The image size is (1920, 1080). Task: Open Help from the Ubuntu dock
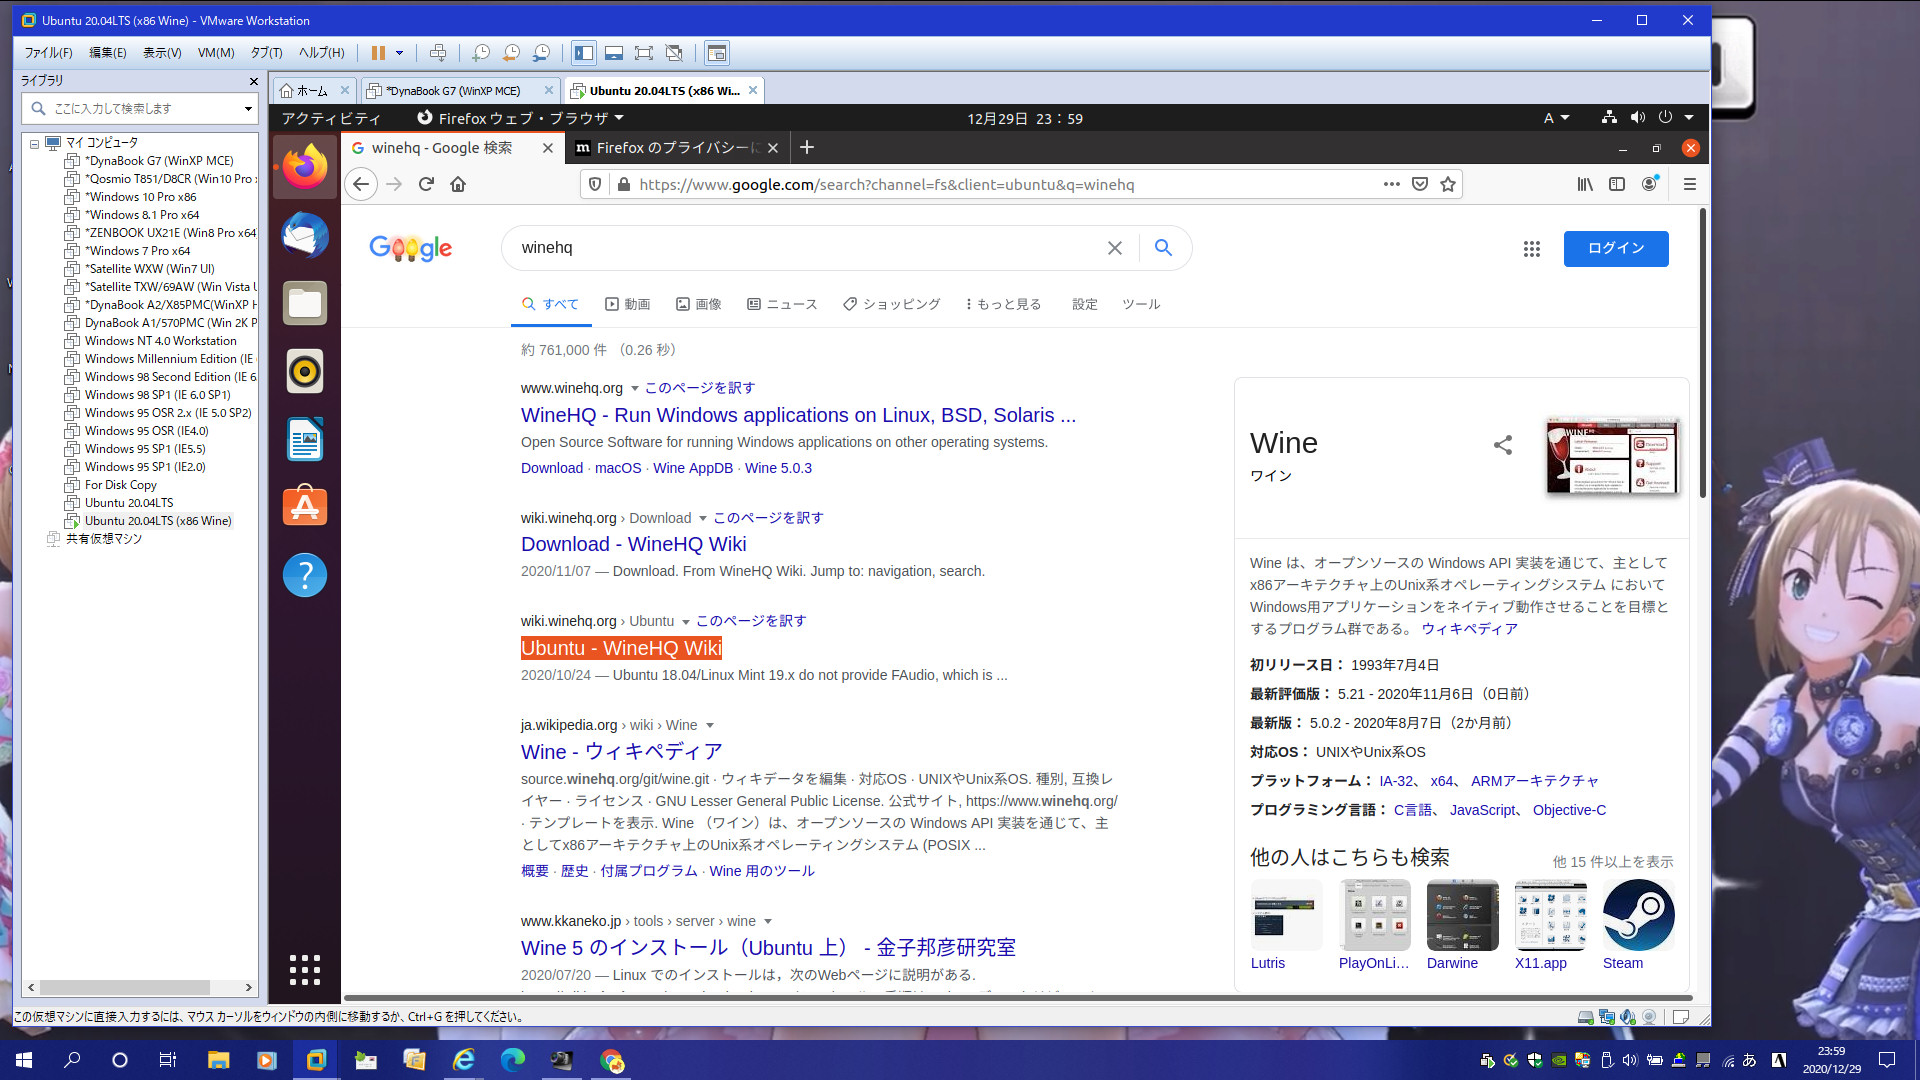[x=305, y=575]
